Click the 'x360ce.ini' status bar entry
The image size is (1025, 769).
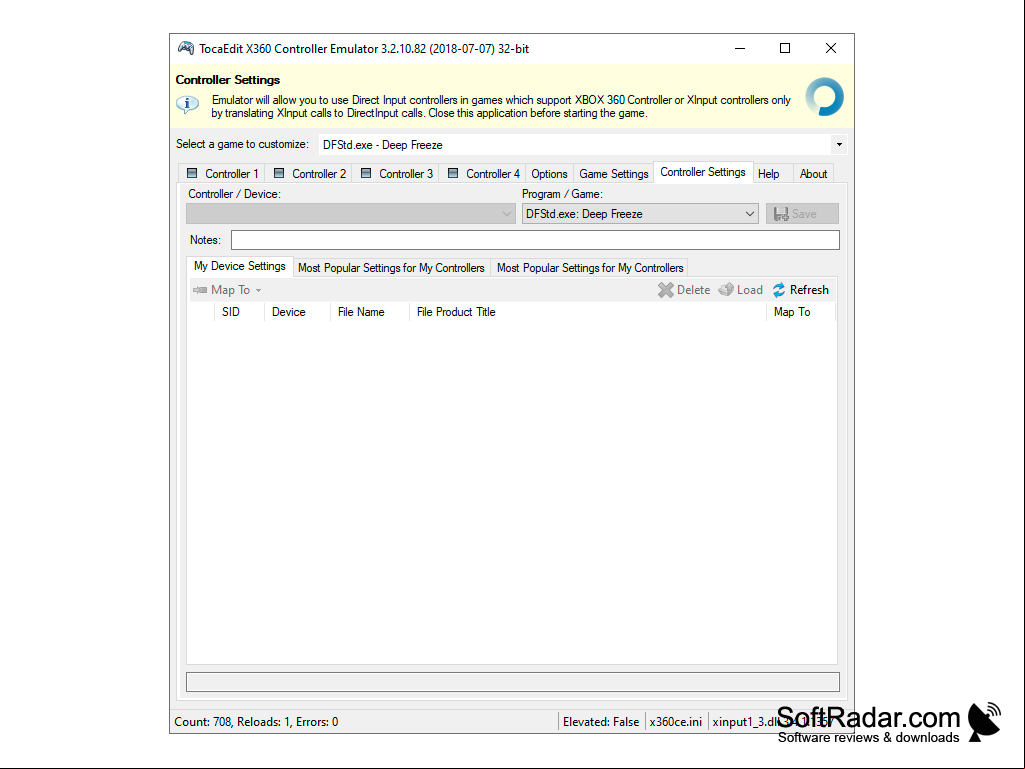tap(675, 722)
